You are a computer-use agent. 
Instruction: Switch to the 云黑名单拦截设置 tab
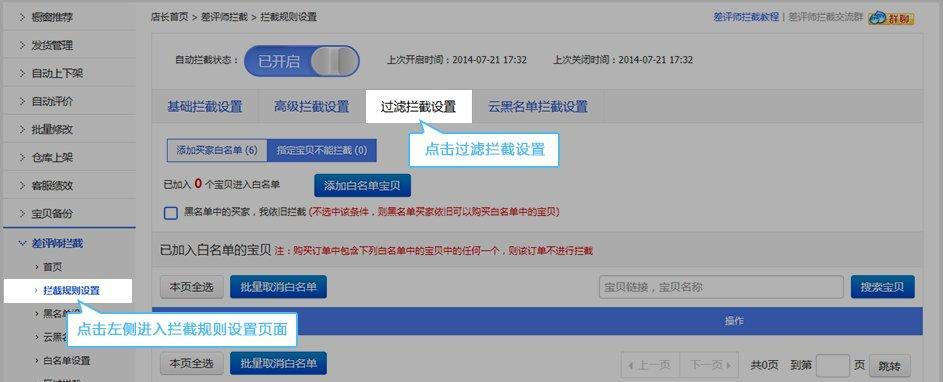[538, 107]
